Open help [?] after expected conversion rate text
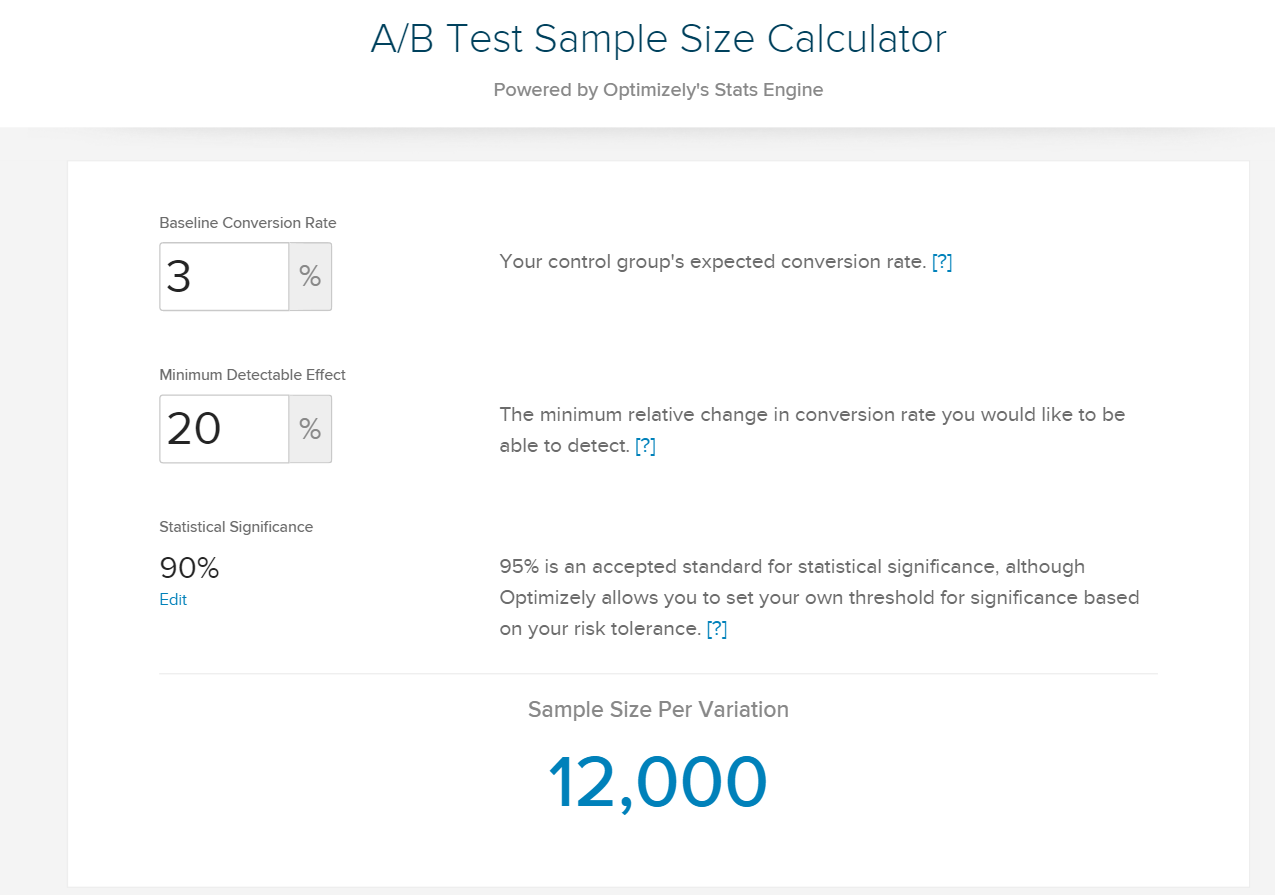 (x=942, y=262)
